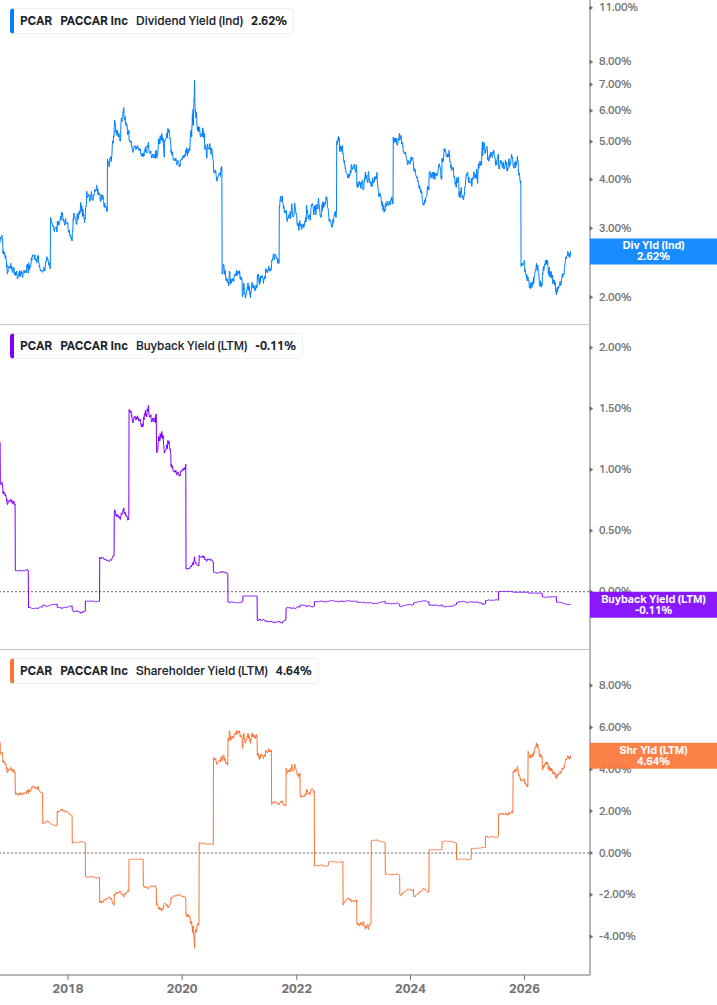Viewport: 717px width, 1005px height.
Task: Click the orange Shr Yld (LTM) 4.64% axis tag
Action: (x=653, y=756)
